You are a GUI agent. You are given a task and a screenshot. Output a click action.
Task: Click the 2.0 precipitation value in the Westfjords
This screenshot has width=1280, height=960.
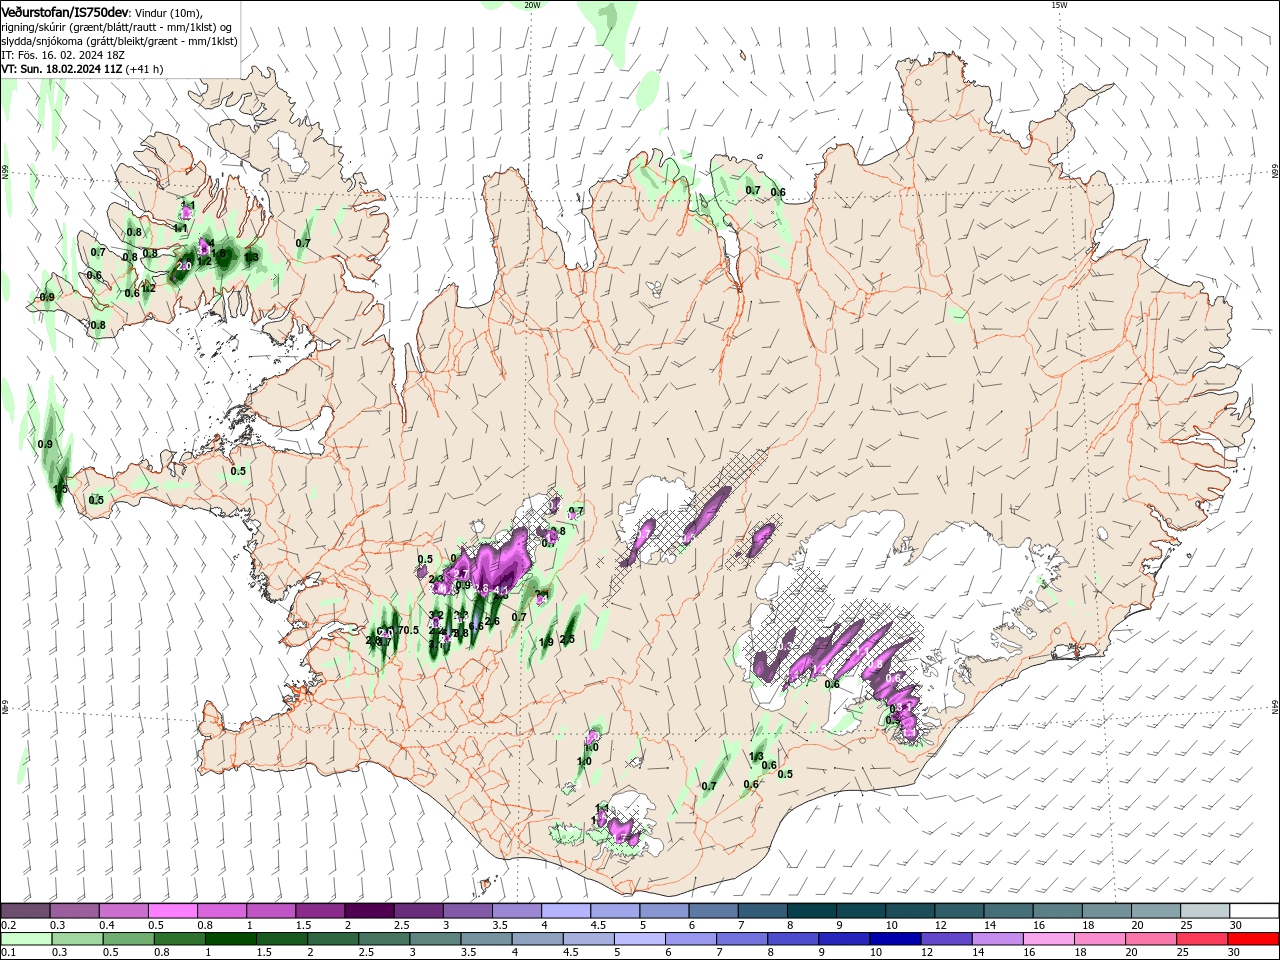point(184,266)
